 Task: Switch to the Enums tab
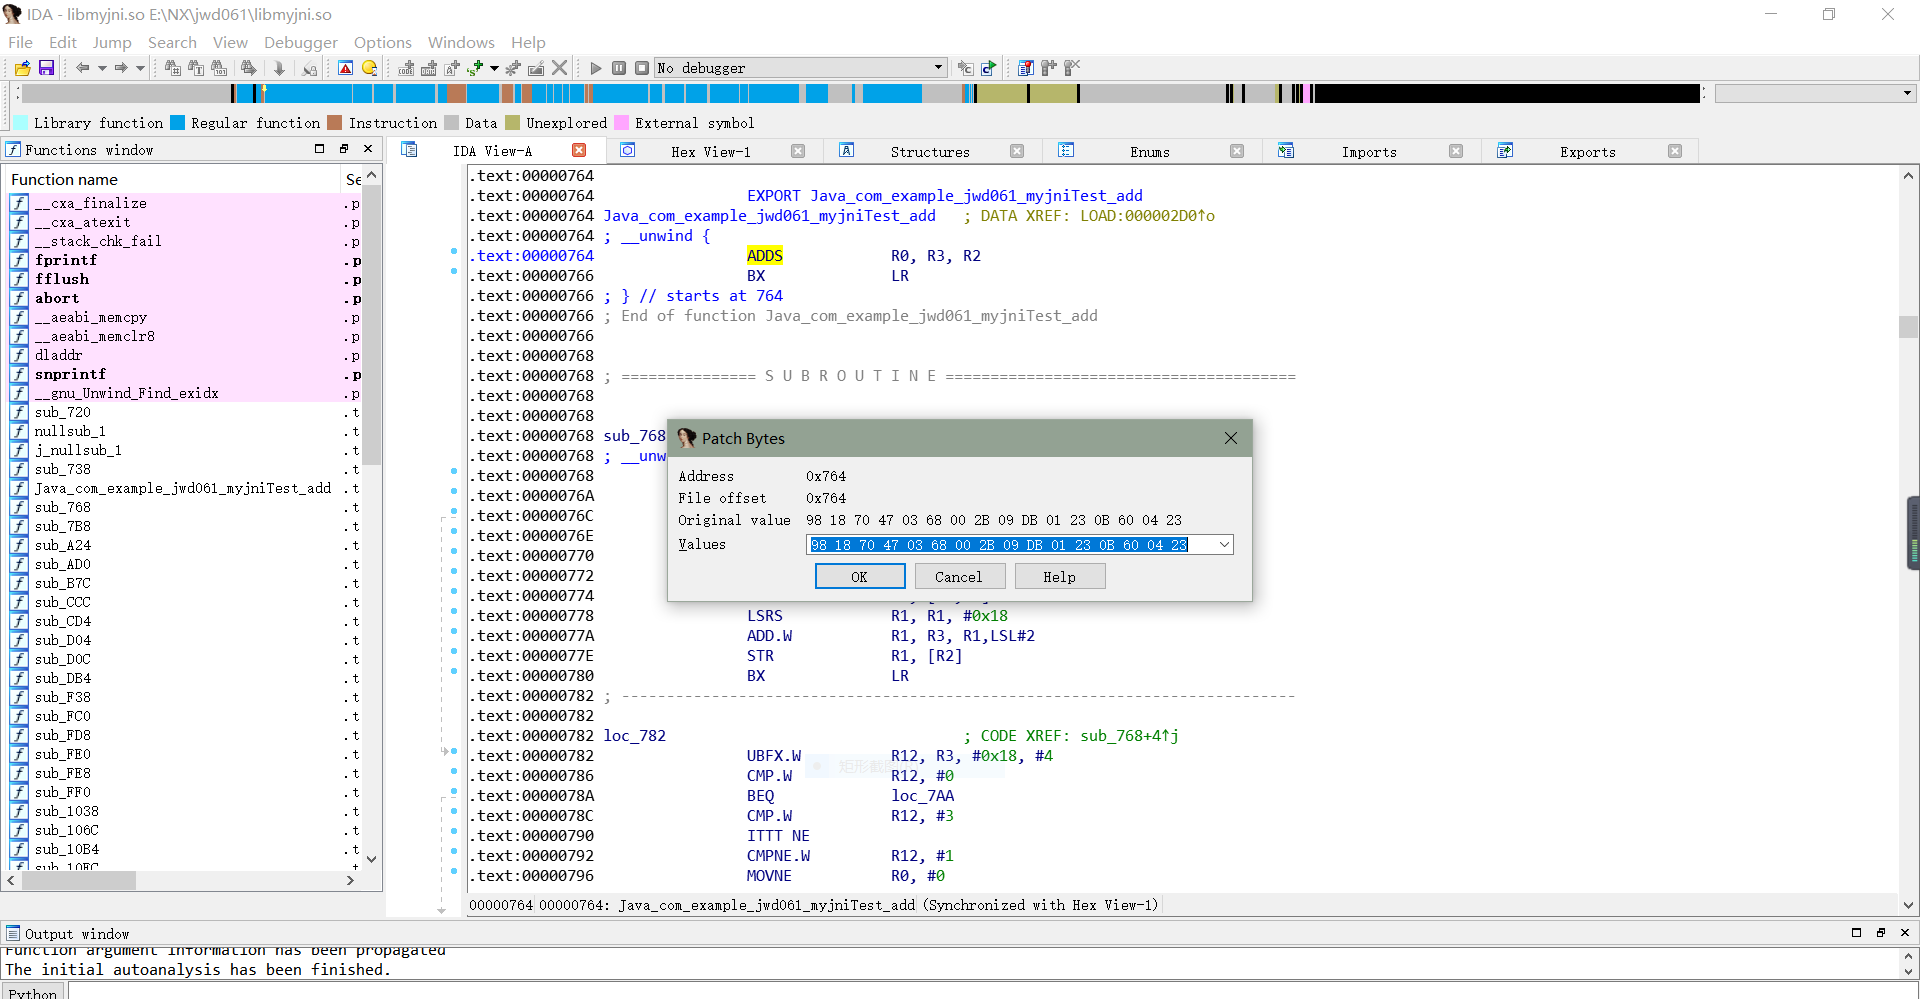1150,152
